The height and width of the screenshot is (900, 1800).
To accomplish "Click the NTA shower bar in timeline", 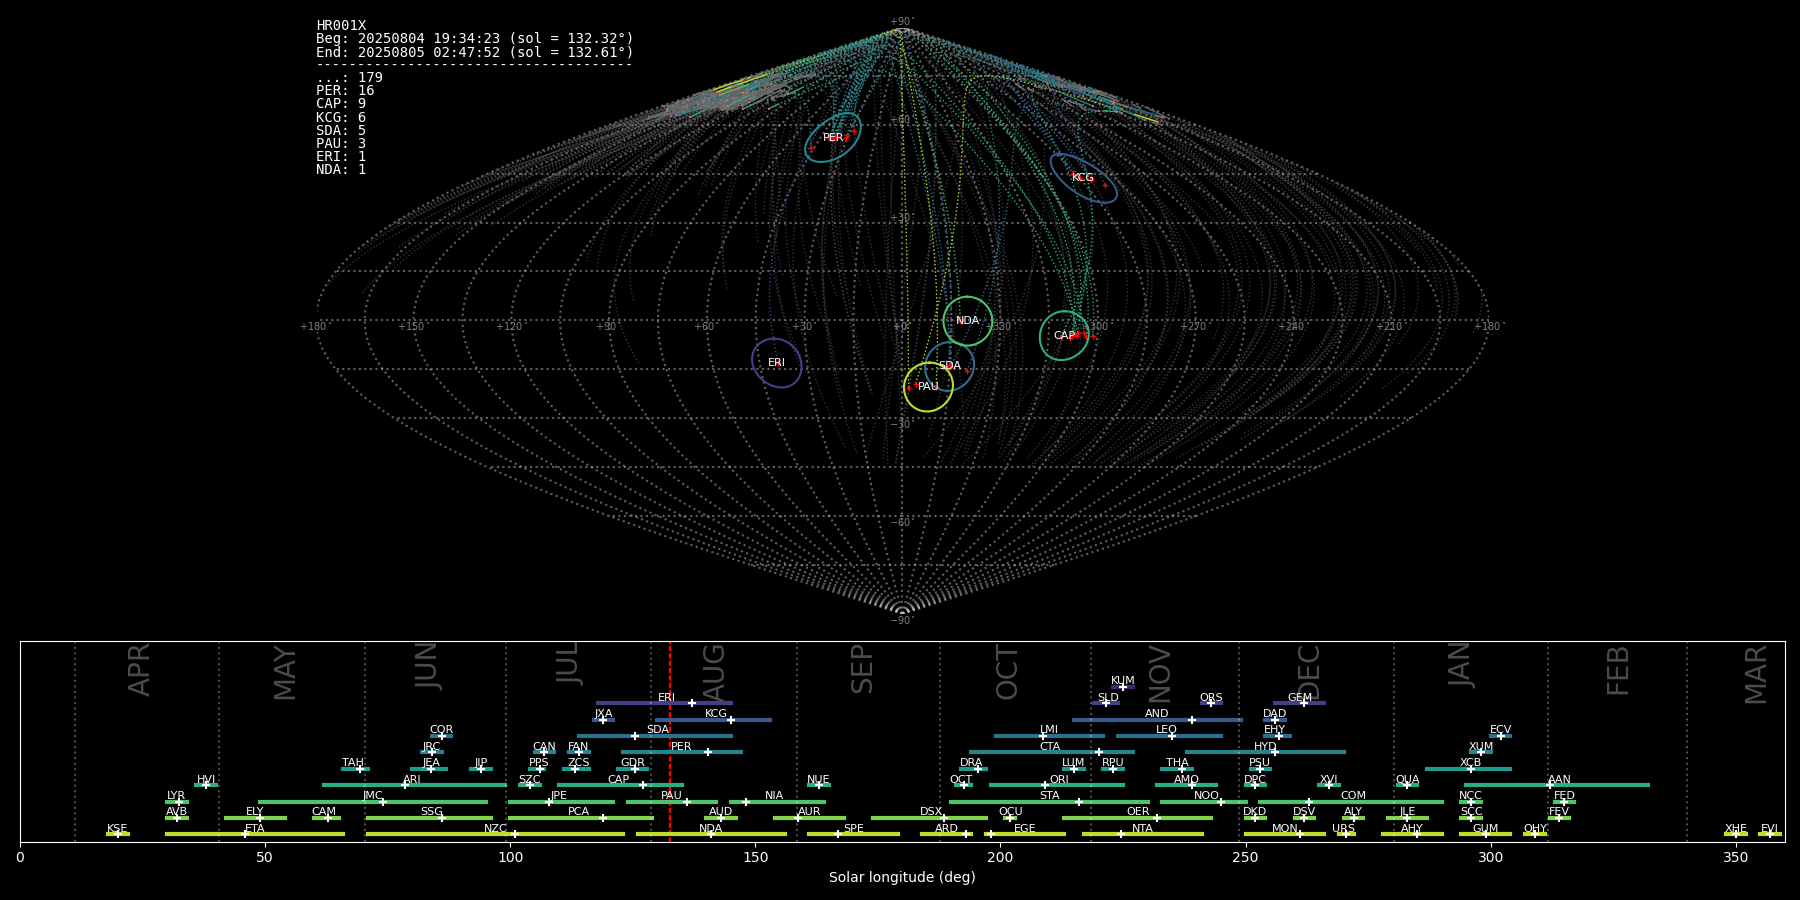I will point(1142,834).
